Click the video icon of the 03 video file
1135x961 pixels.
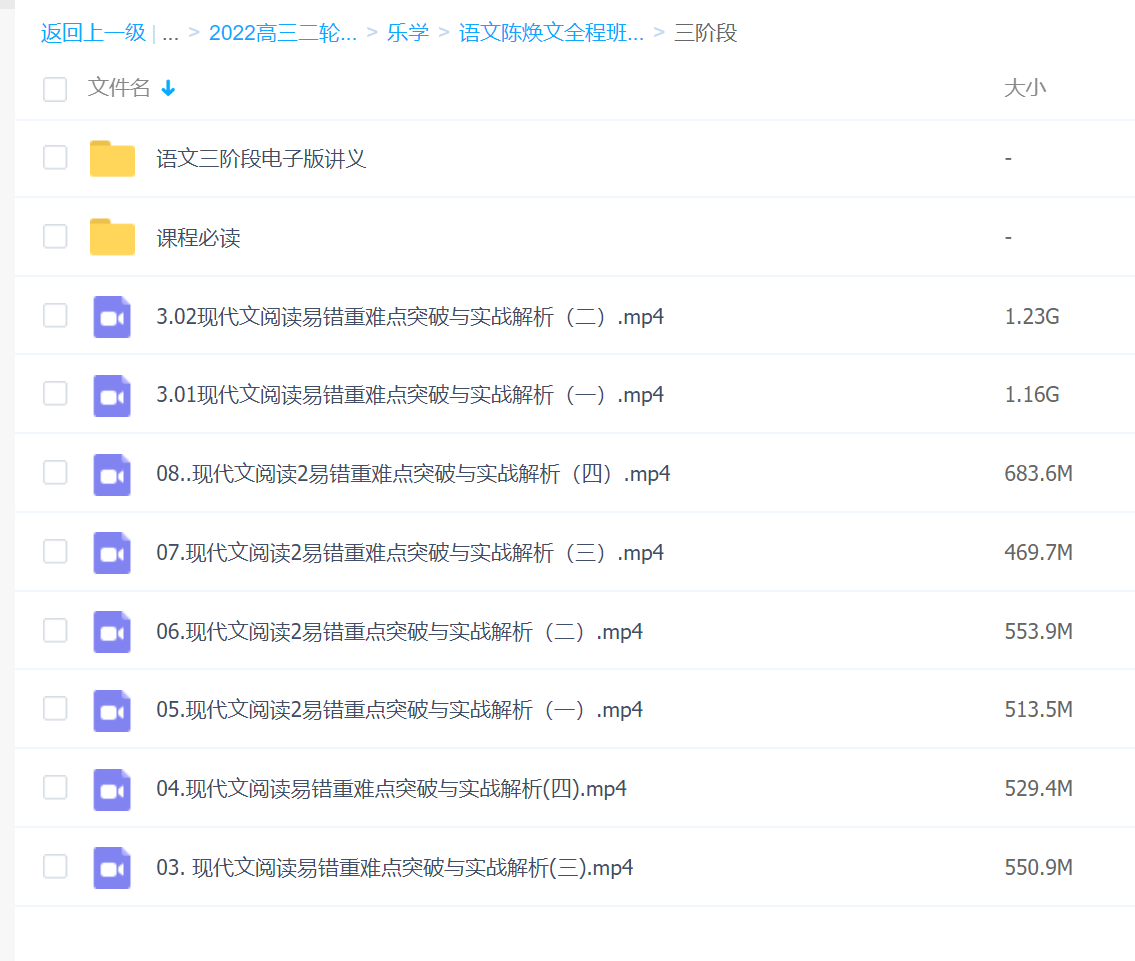(x=111, y=867)
